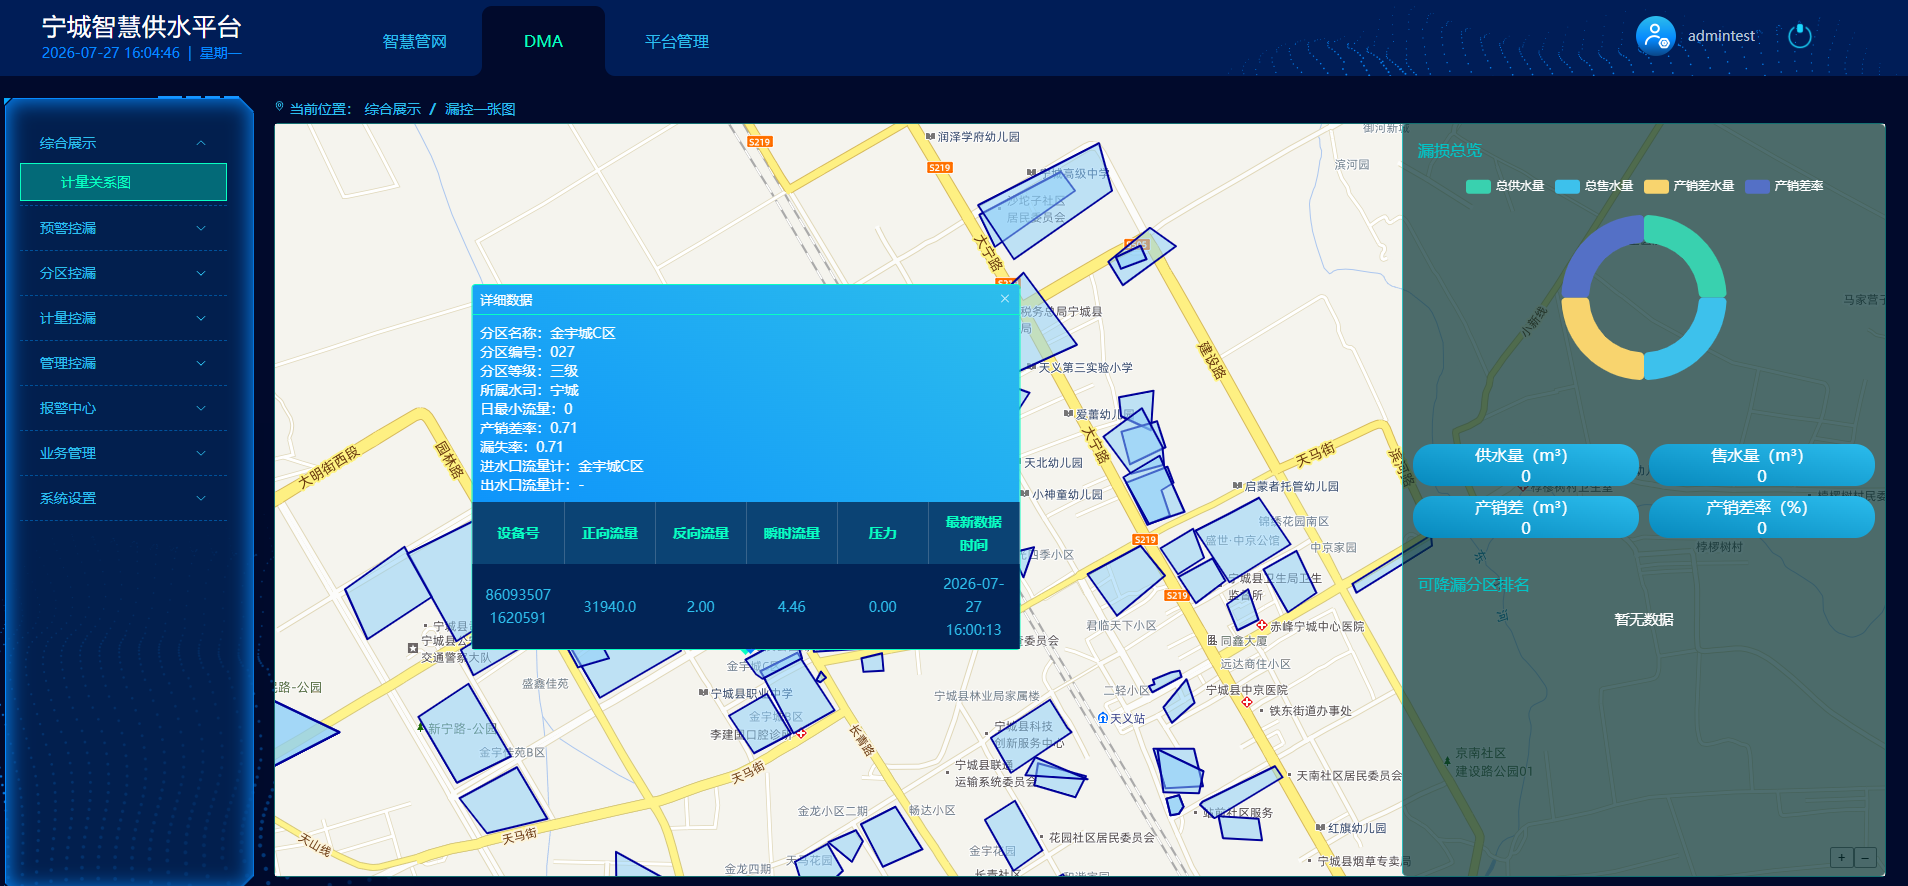Switch to the 智慧管网 top tab
This screenshot has height=886, width=1908.
point(415,41)
